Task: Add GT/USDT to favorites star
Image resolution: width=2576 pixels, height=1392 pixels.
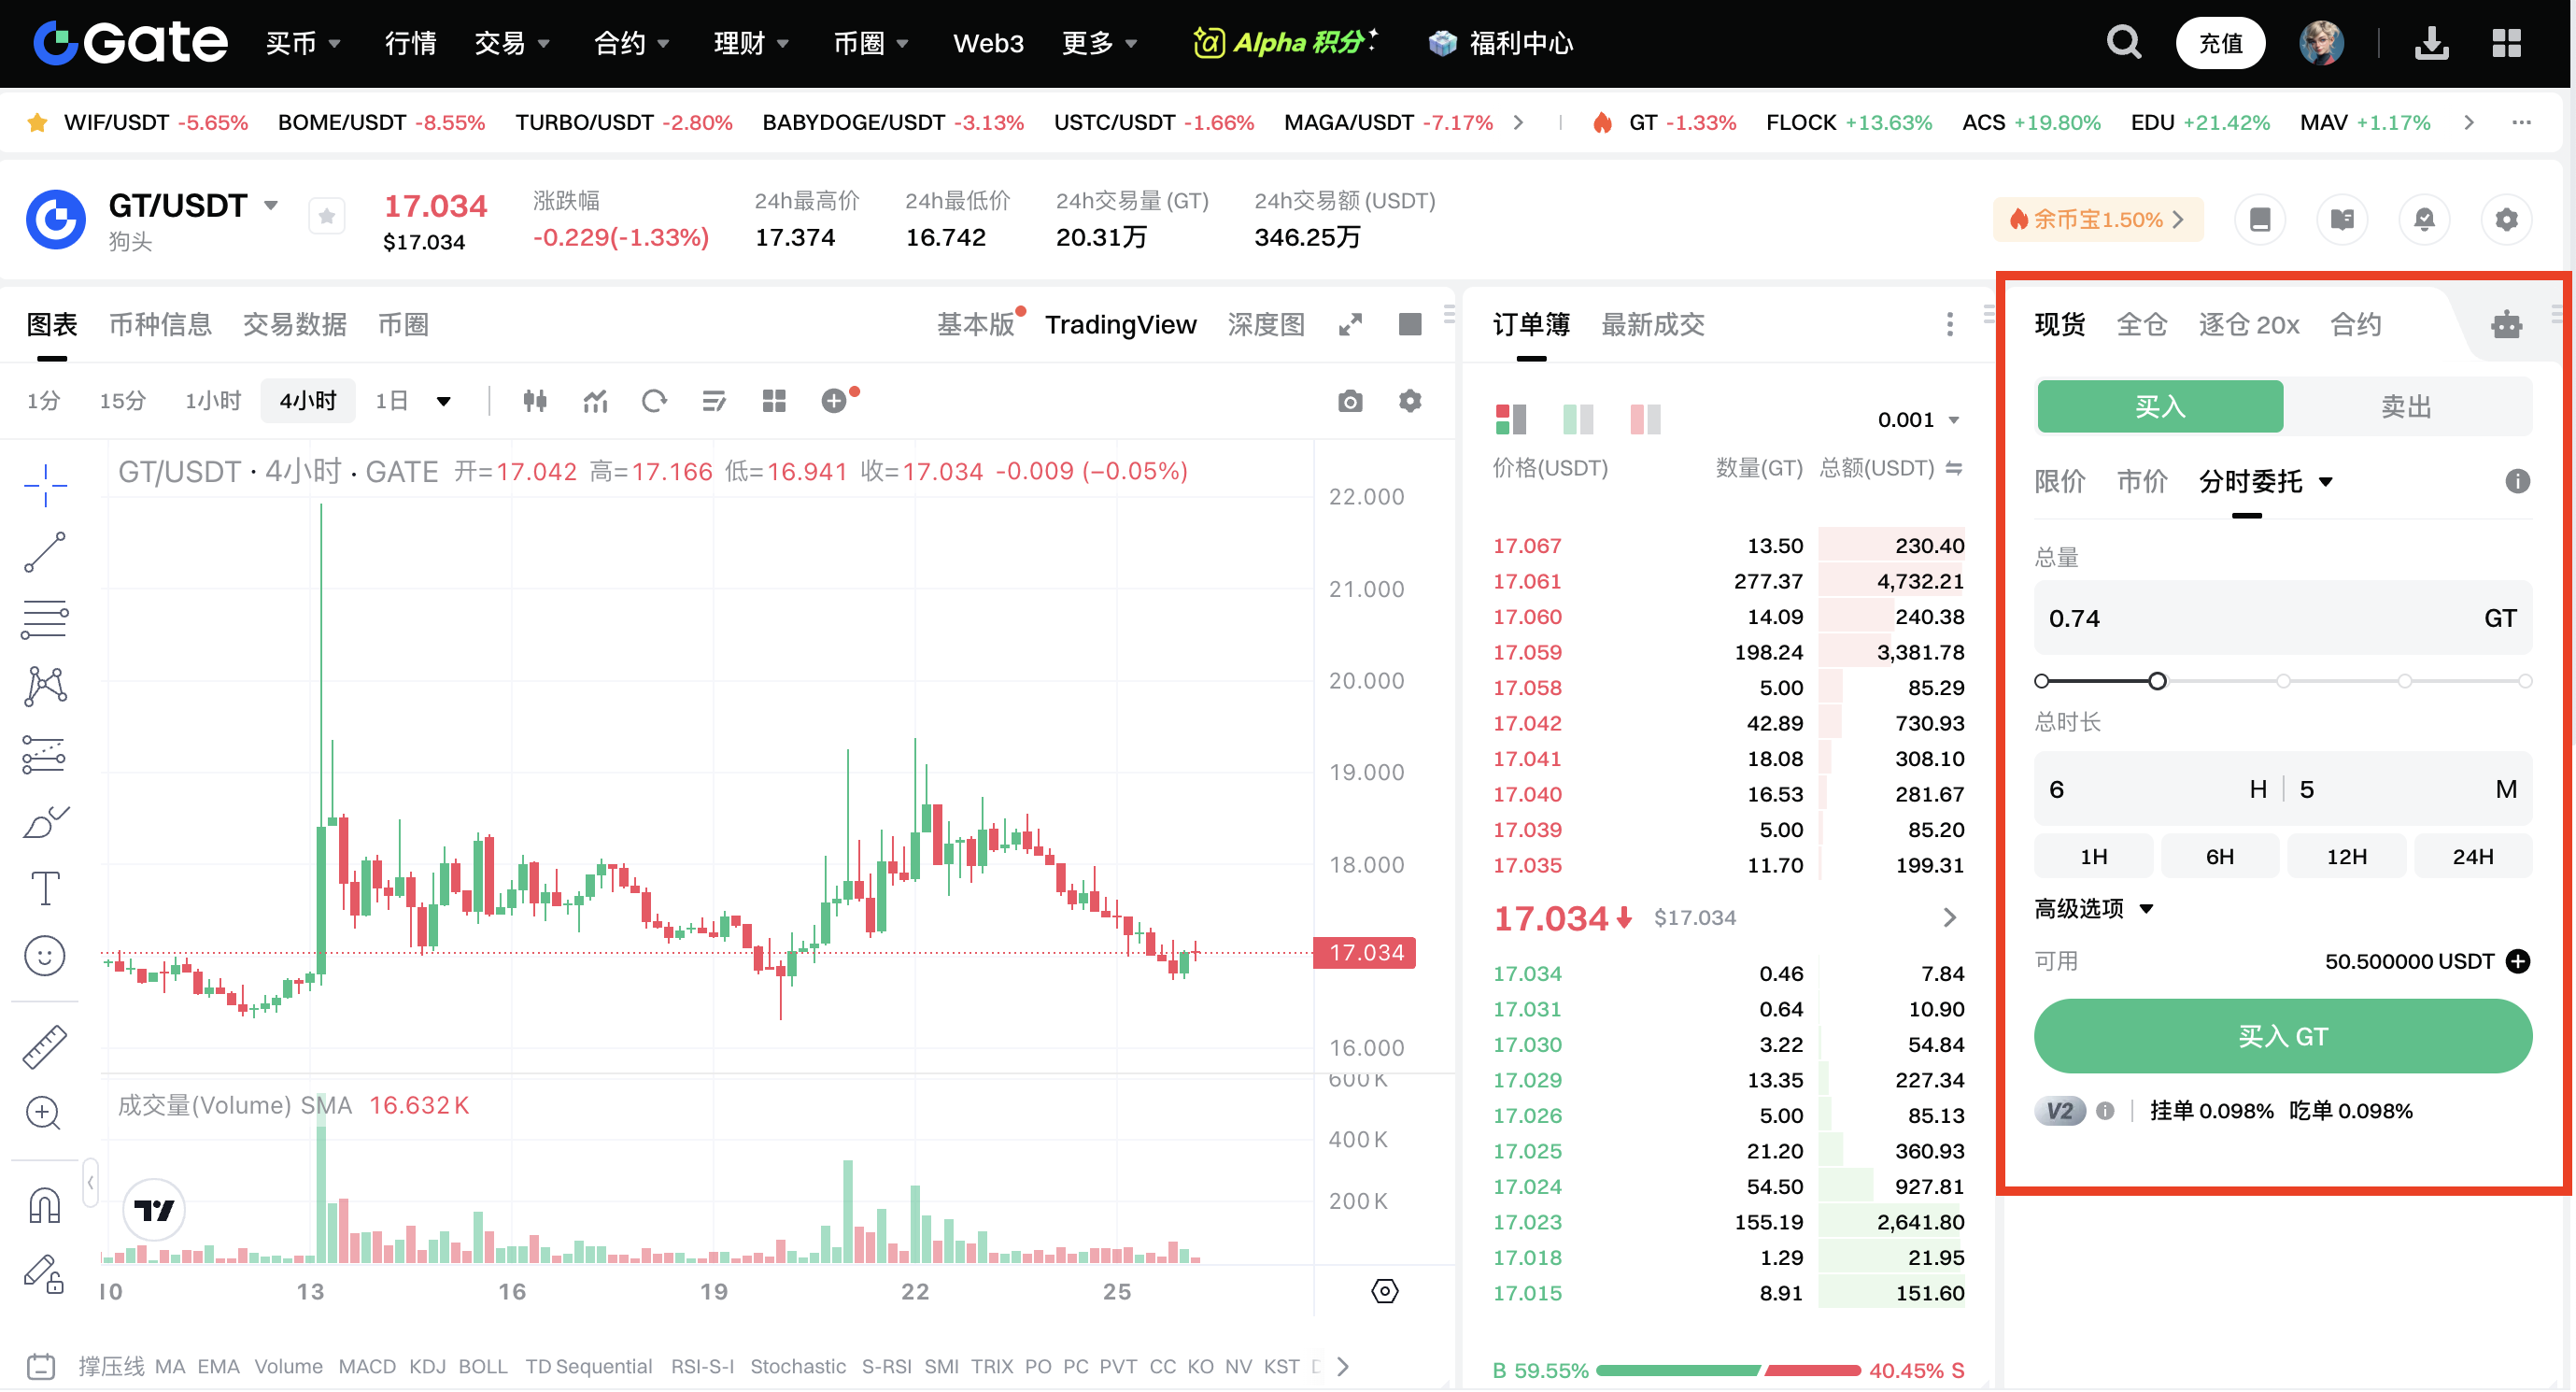Action: (327, 216)
